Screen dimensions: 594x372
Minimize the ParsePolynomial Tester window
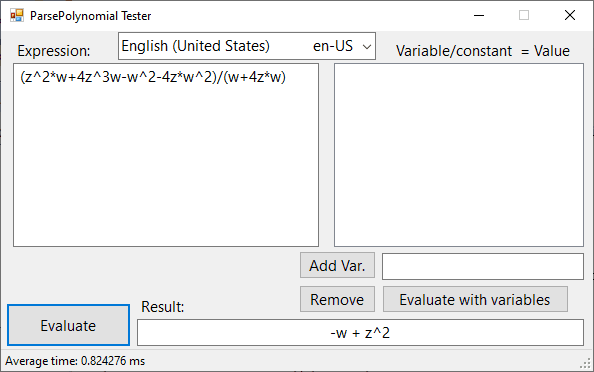[x=479, y=16]
